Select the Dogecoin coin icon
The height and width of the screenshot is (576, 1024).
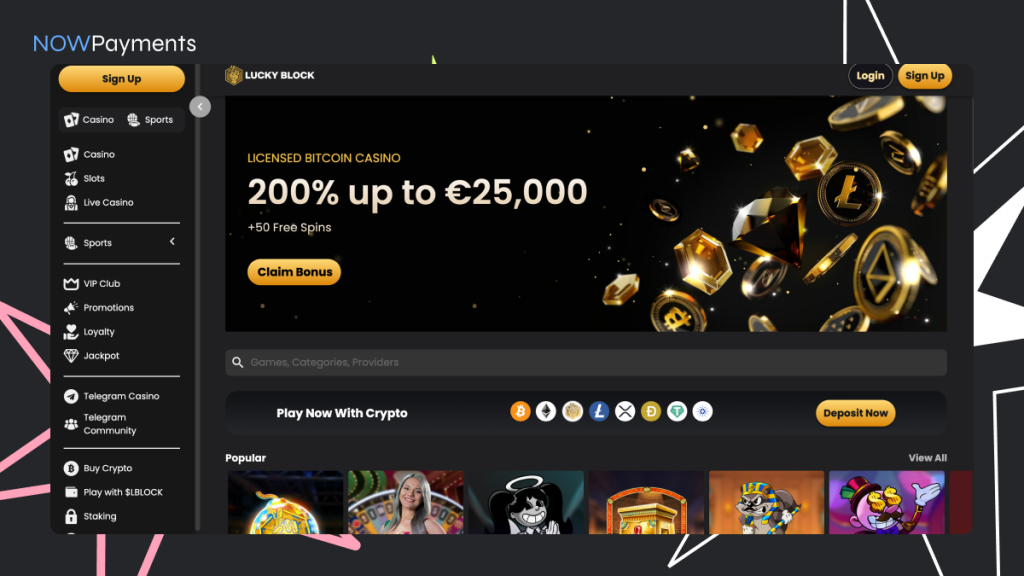[650, 411]
